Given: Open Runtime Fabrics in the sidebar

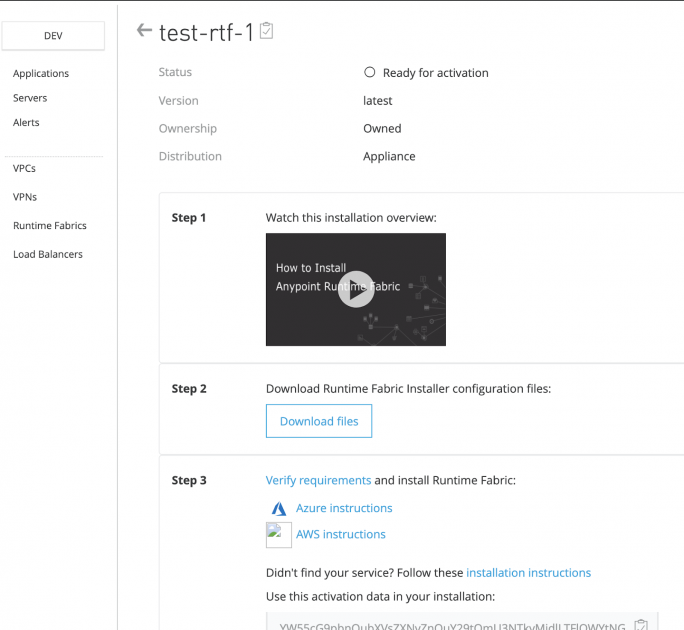Looking at the screenshot, I should (50, 226).
